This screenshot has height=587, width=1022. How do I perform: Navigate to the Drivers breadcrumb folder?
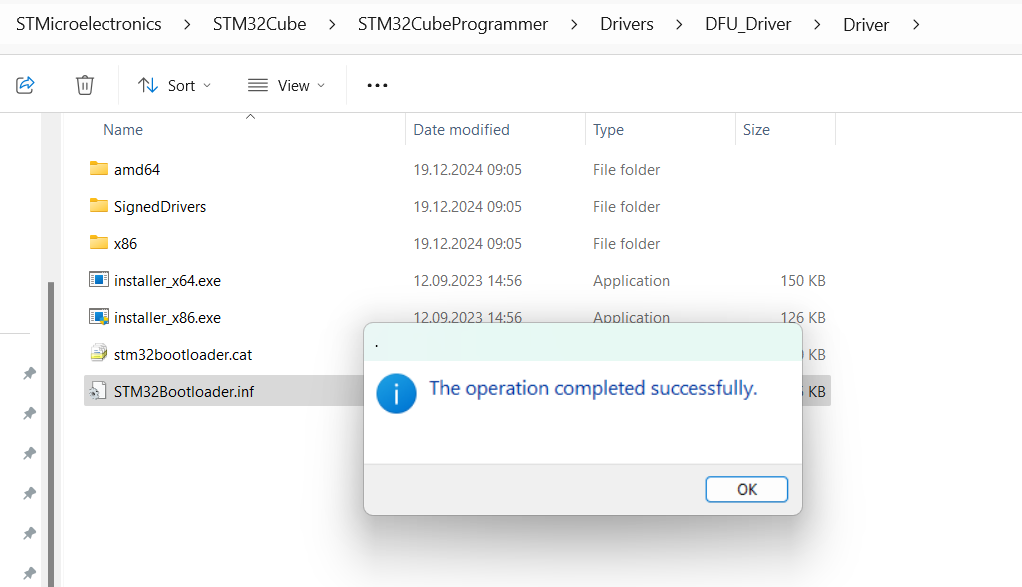[x=626, y=23]
